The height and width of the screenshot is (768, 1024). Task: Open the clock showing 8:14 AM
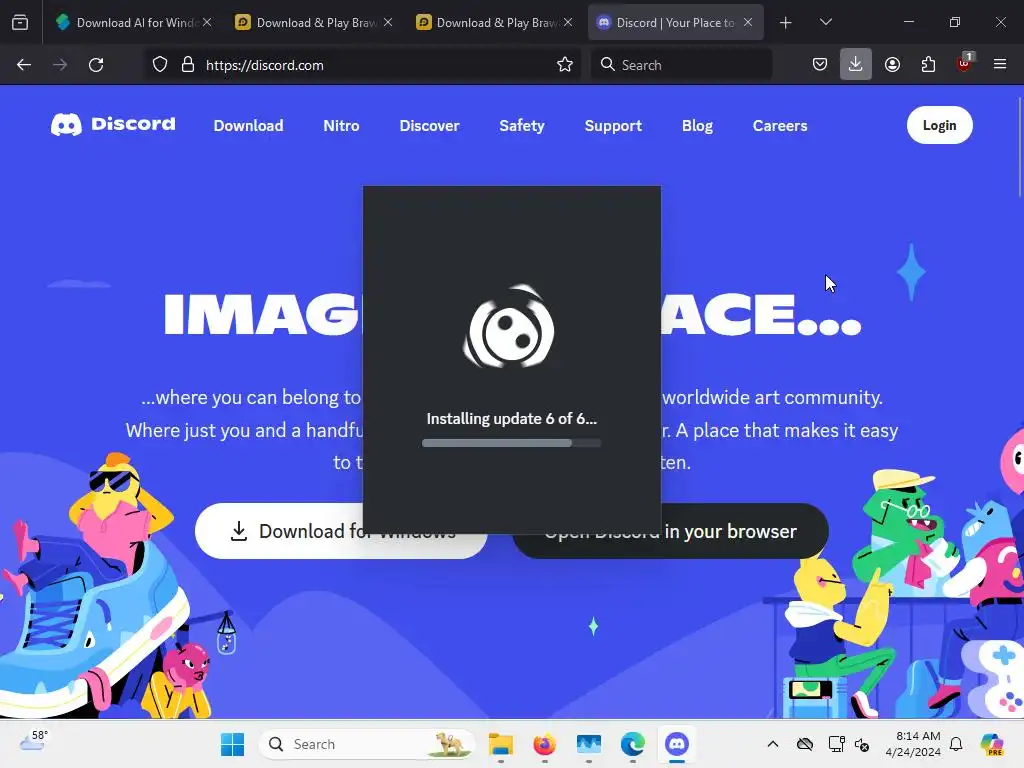913,744
